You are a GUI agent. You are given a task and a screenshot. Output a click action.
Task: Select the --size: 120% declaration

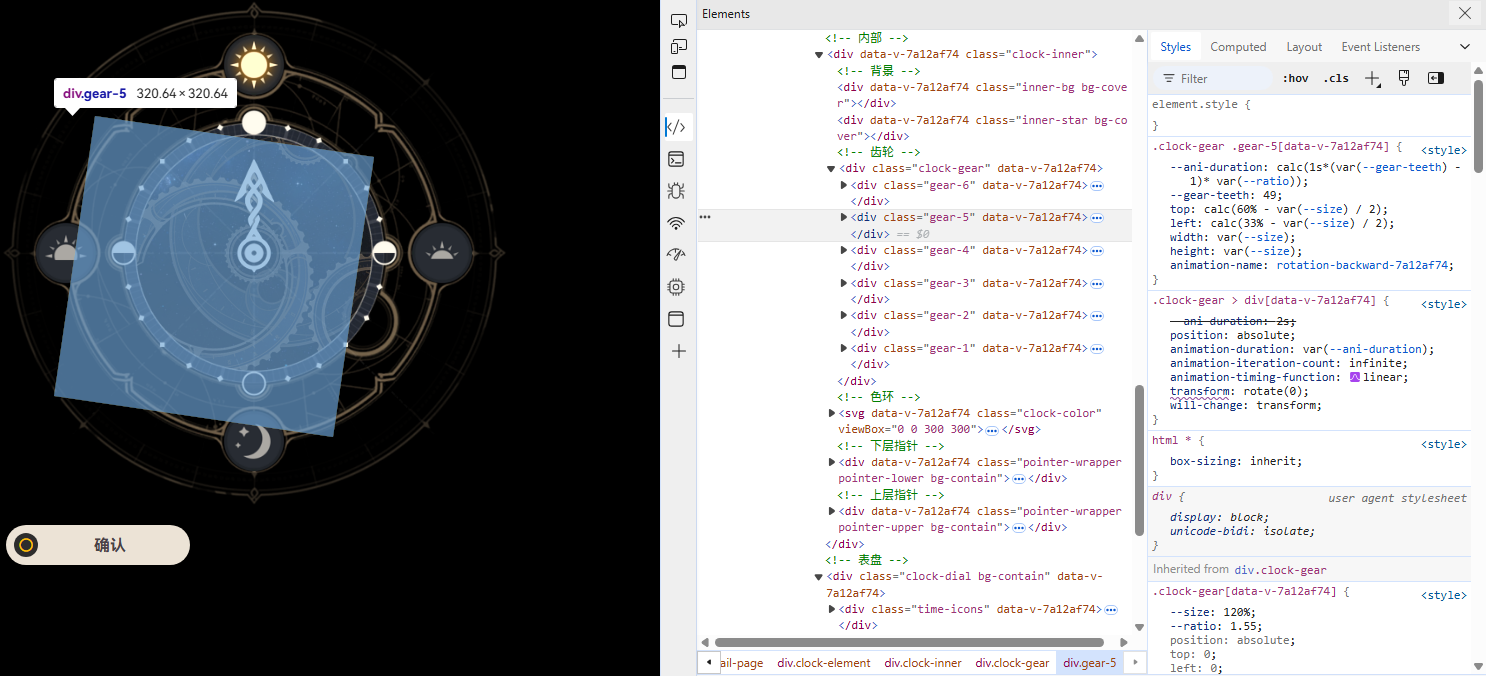click(1212, 612)
